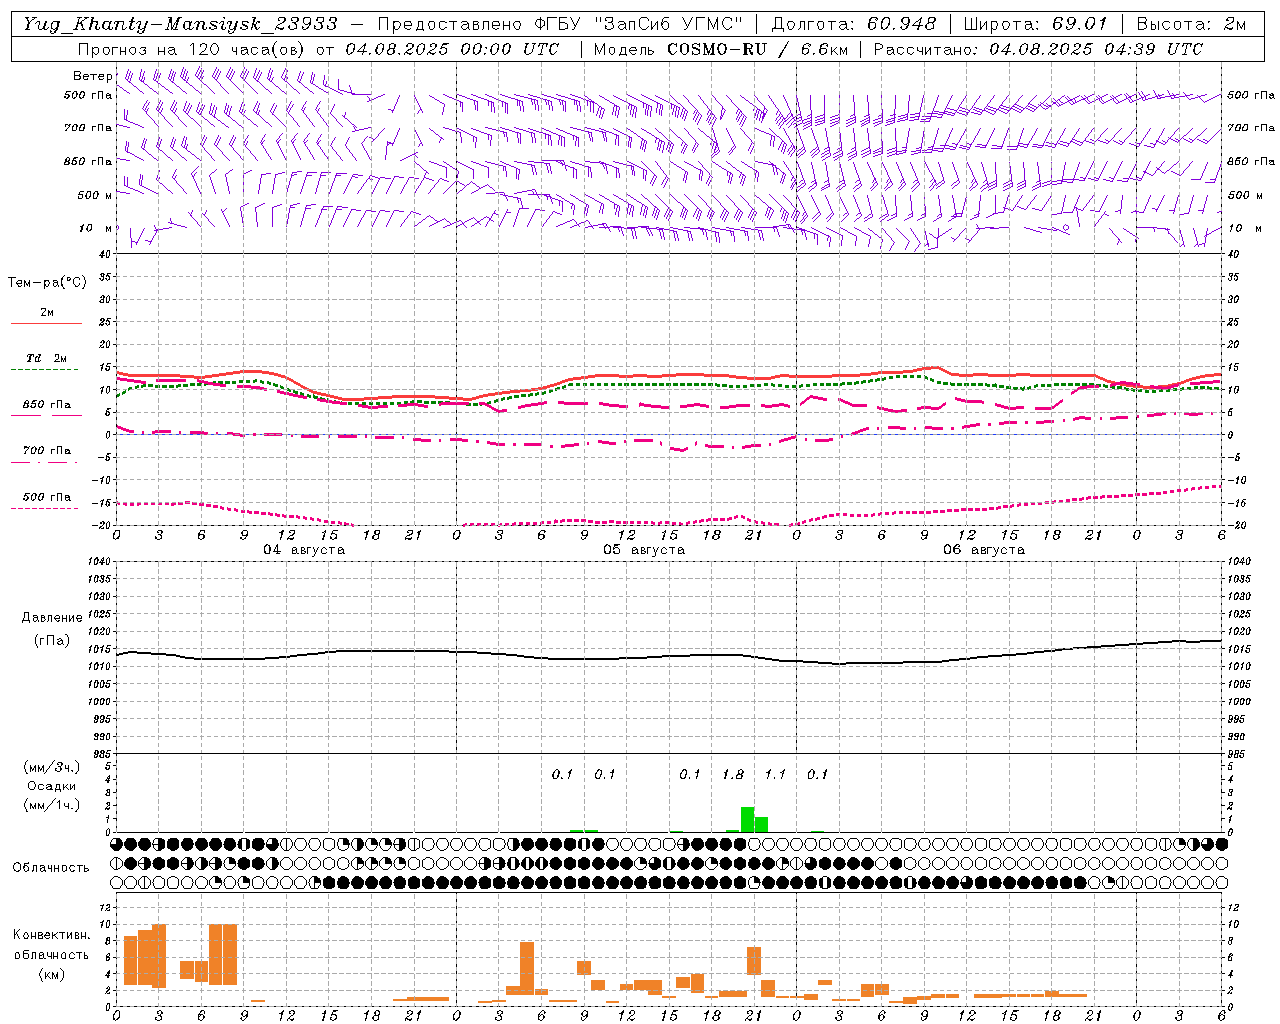Image resolution: width=1280 pixels, height=1024 pixels.
Task: Click the Давление panel label
Action: coord(52,618)
